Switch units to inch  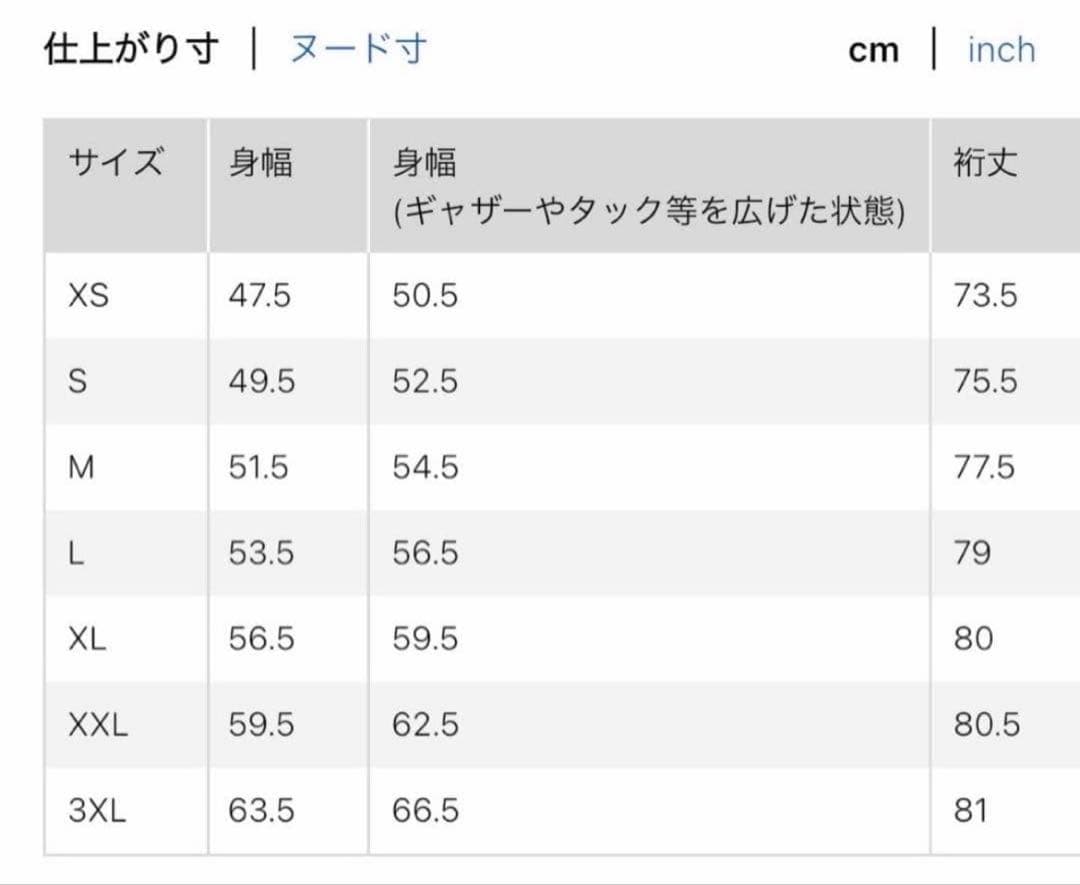[1001, 50]
